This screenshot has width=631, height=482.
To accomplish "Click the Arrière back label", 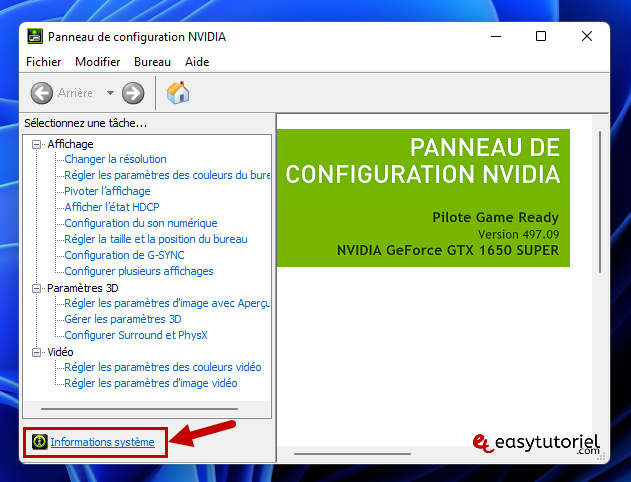I will (75, 93).
